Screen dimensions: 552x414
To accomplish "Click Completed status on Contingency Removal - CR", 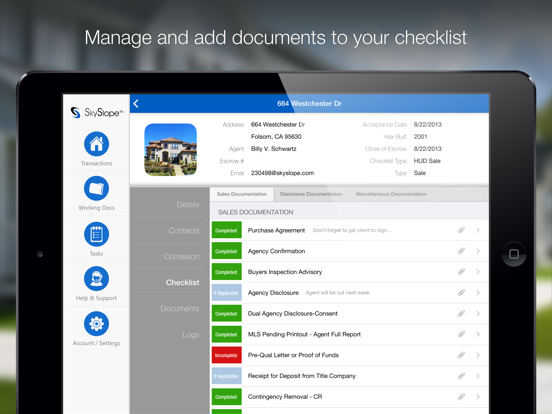I will 227,397.
